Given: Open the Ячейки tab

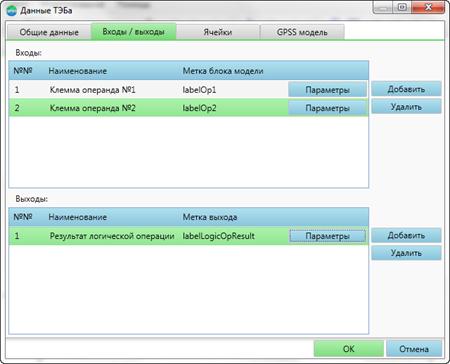Looking at the screenshot, I should tap(218, 32).
